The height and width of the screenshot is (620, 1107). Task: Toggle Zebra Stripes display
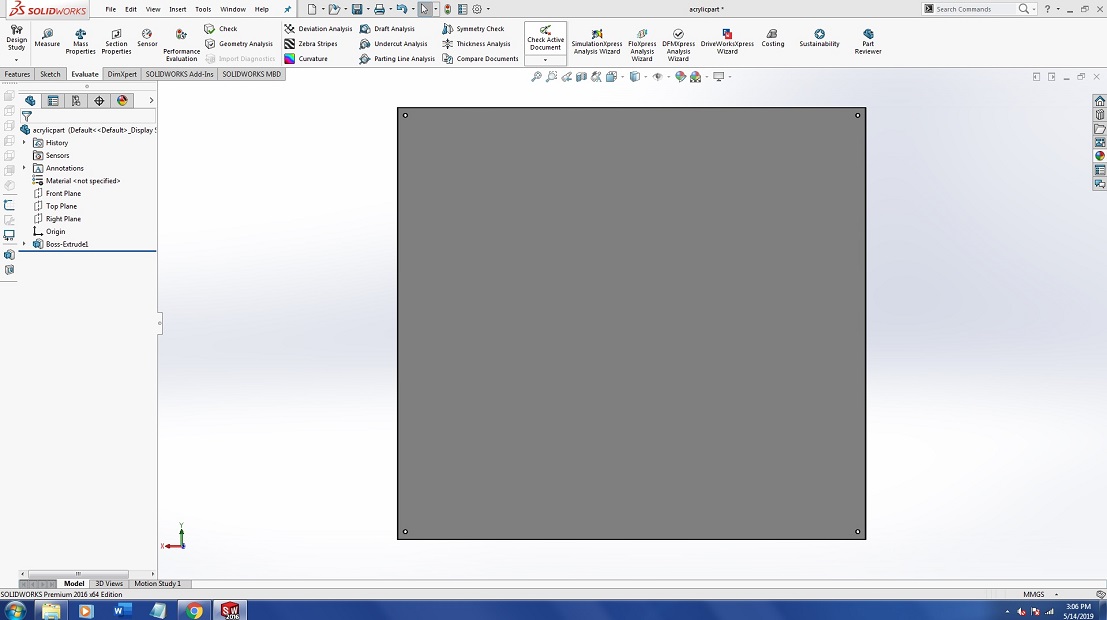[311, 44]
